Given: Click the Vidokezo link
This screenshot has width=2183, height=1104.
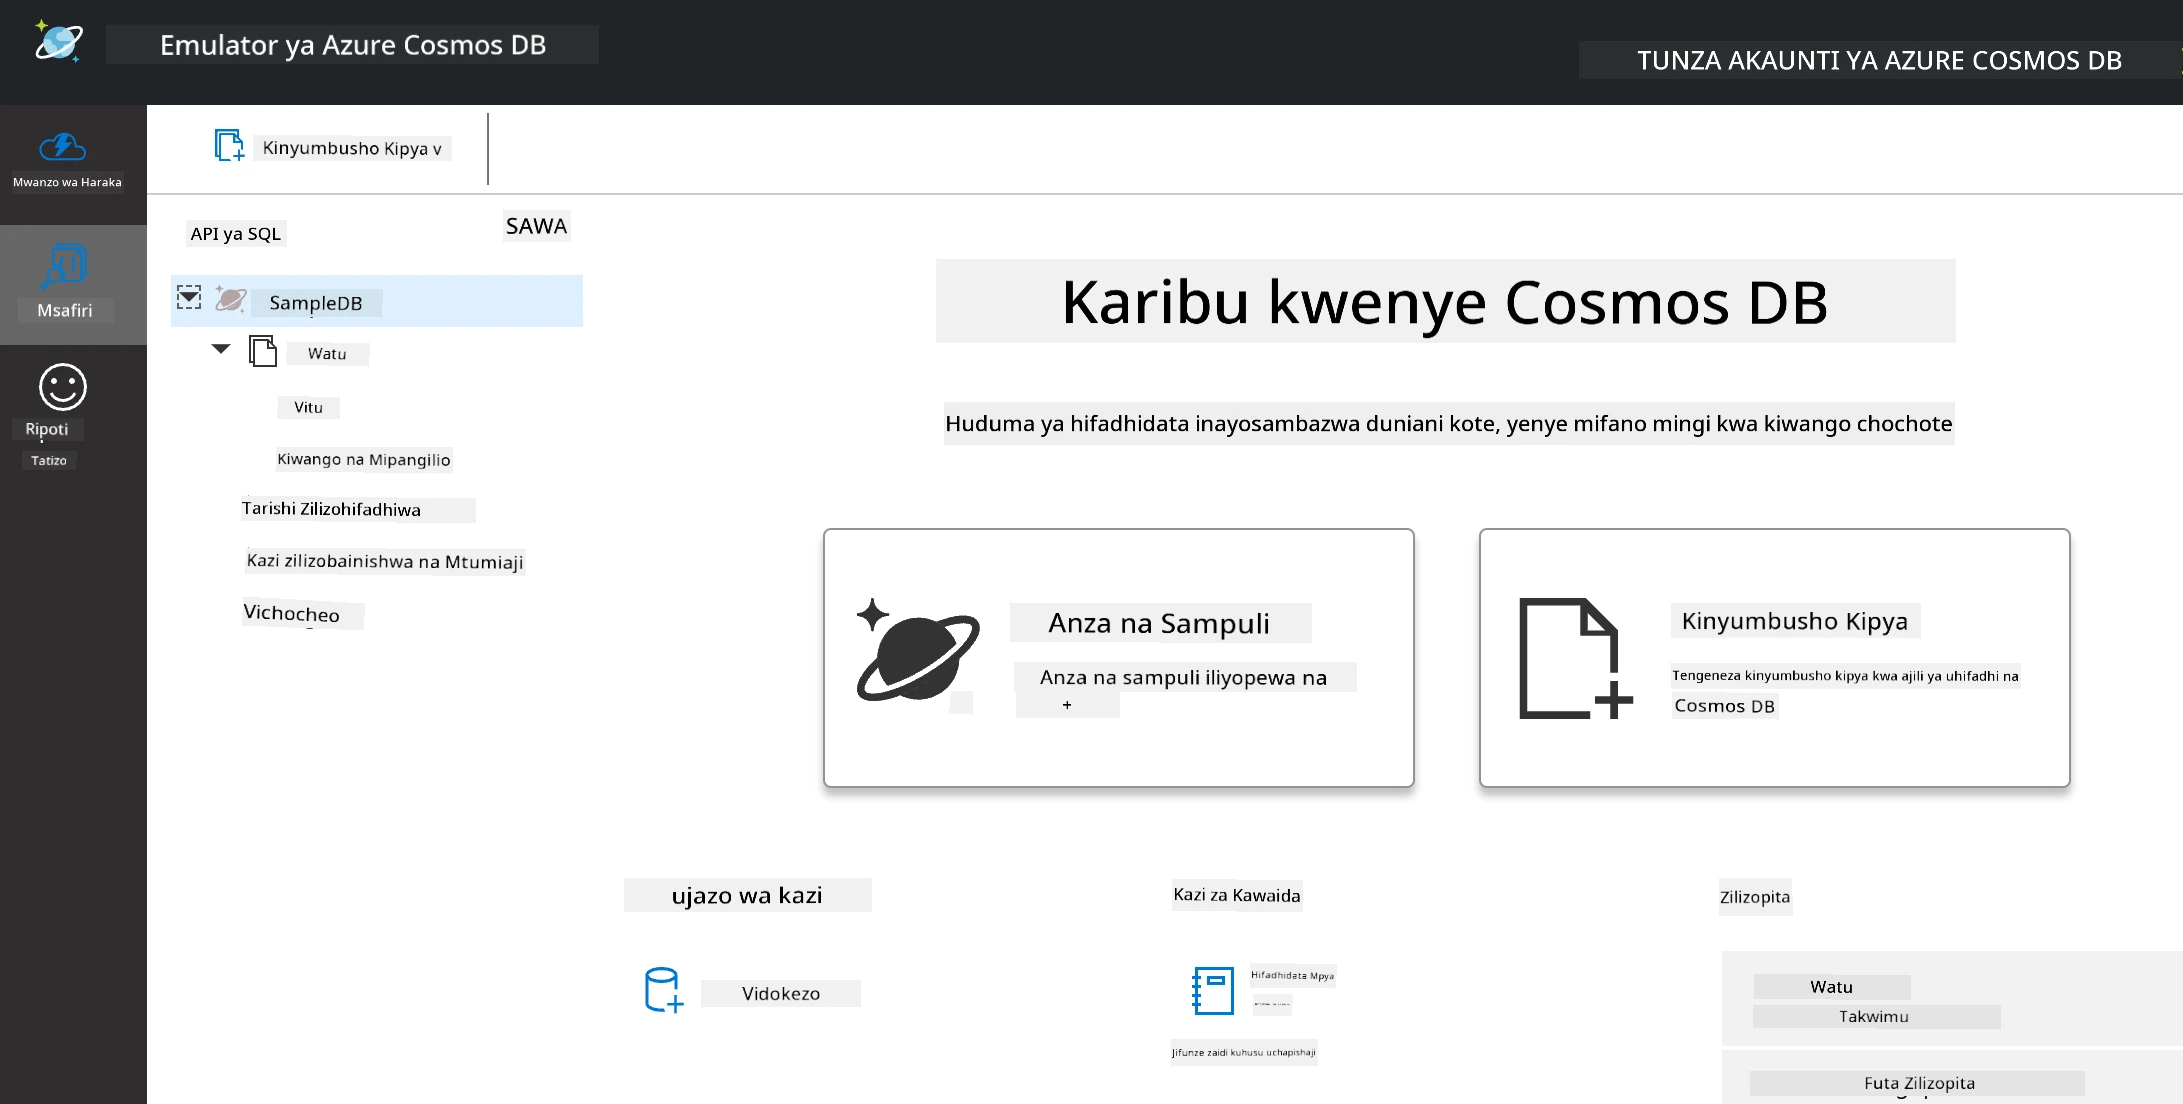Looking at the screenshot, I should coord(781,993).
